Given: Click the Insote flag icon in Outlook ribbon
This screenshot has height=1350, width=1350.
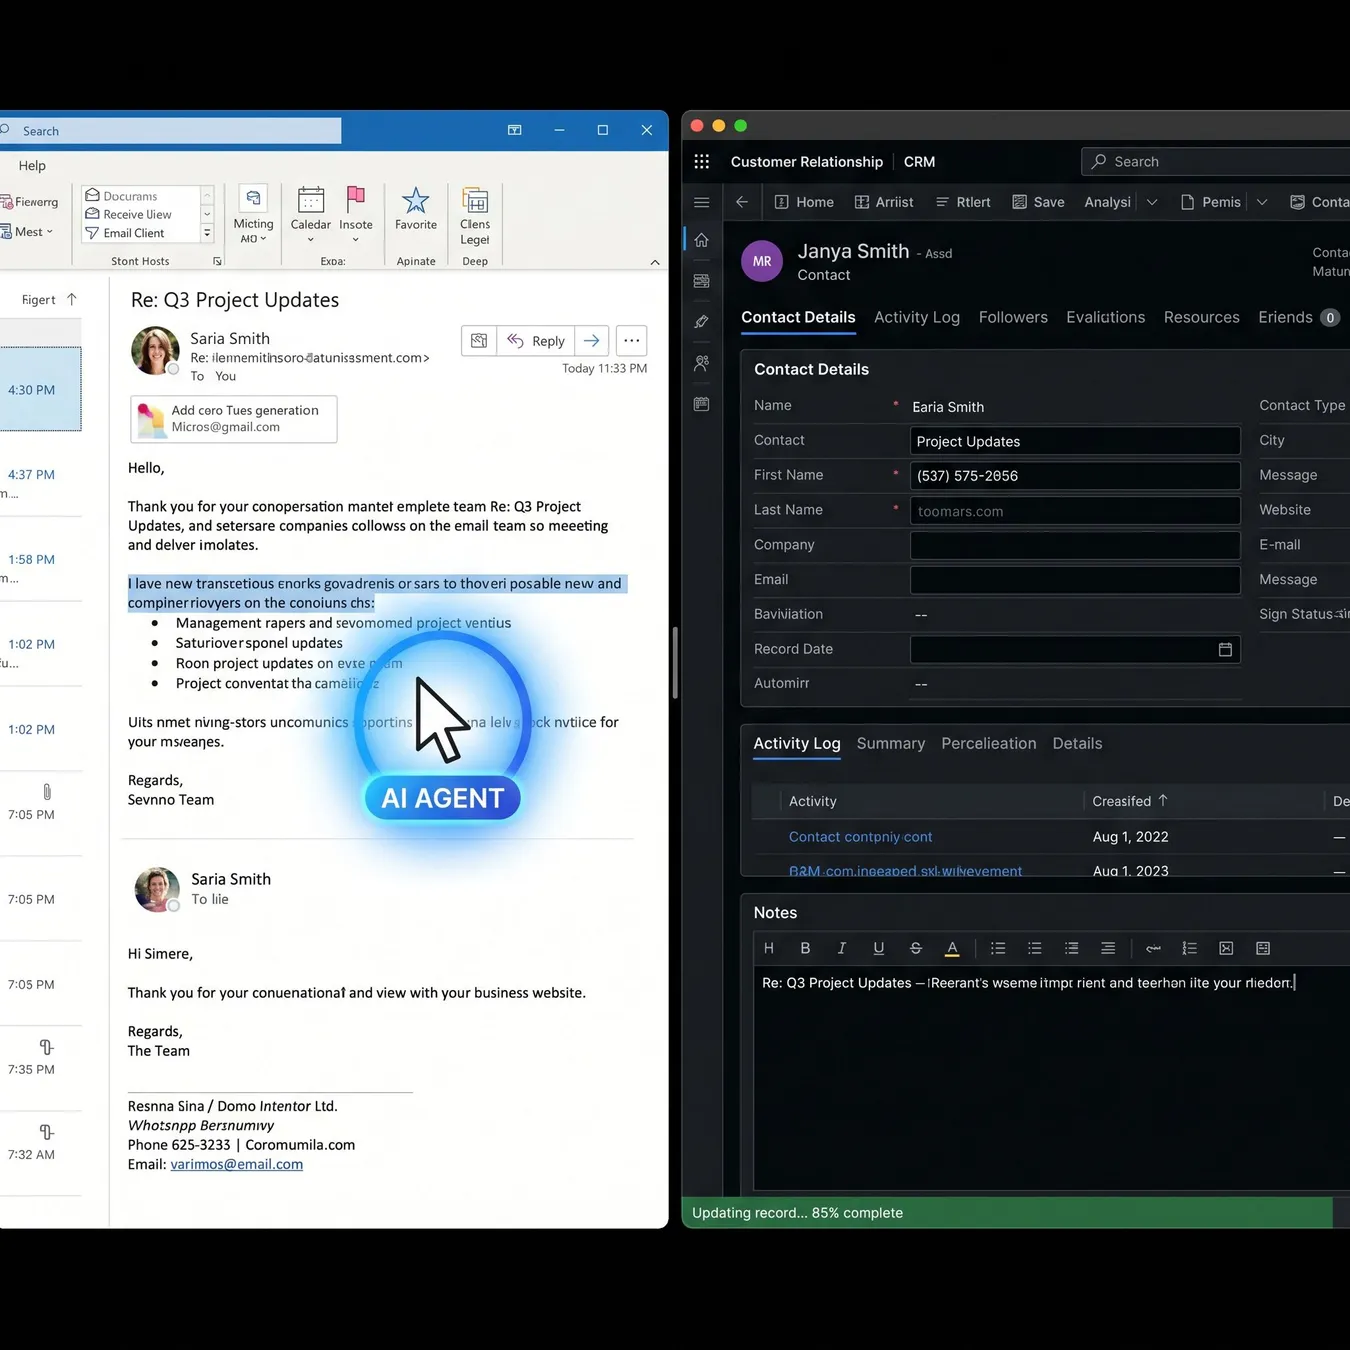Looking at the screenshot, I should coord(355,198).
